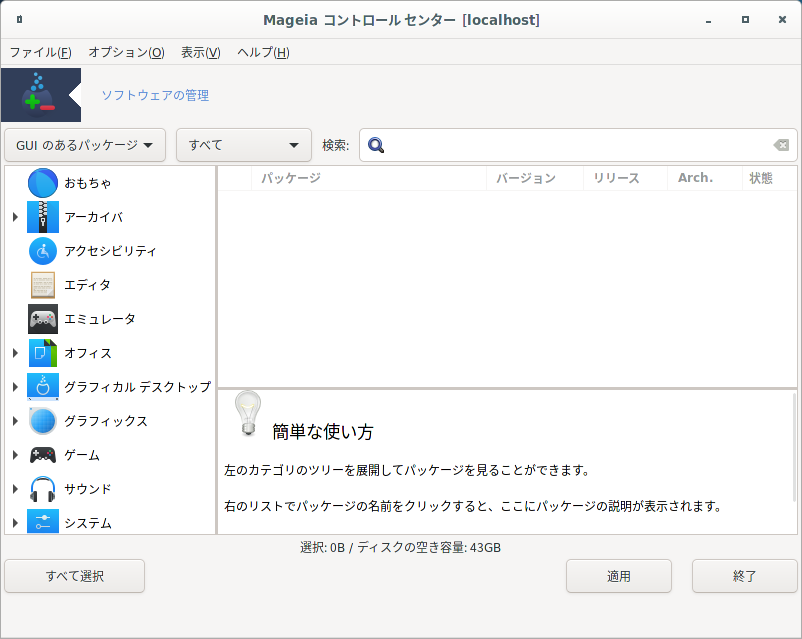Click the software management header icon

[x=41, y=95]
